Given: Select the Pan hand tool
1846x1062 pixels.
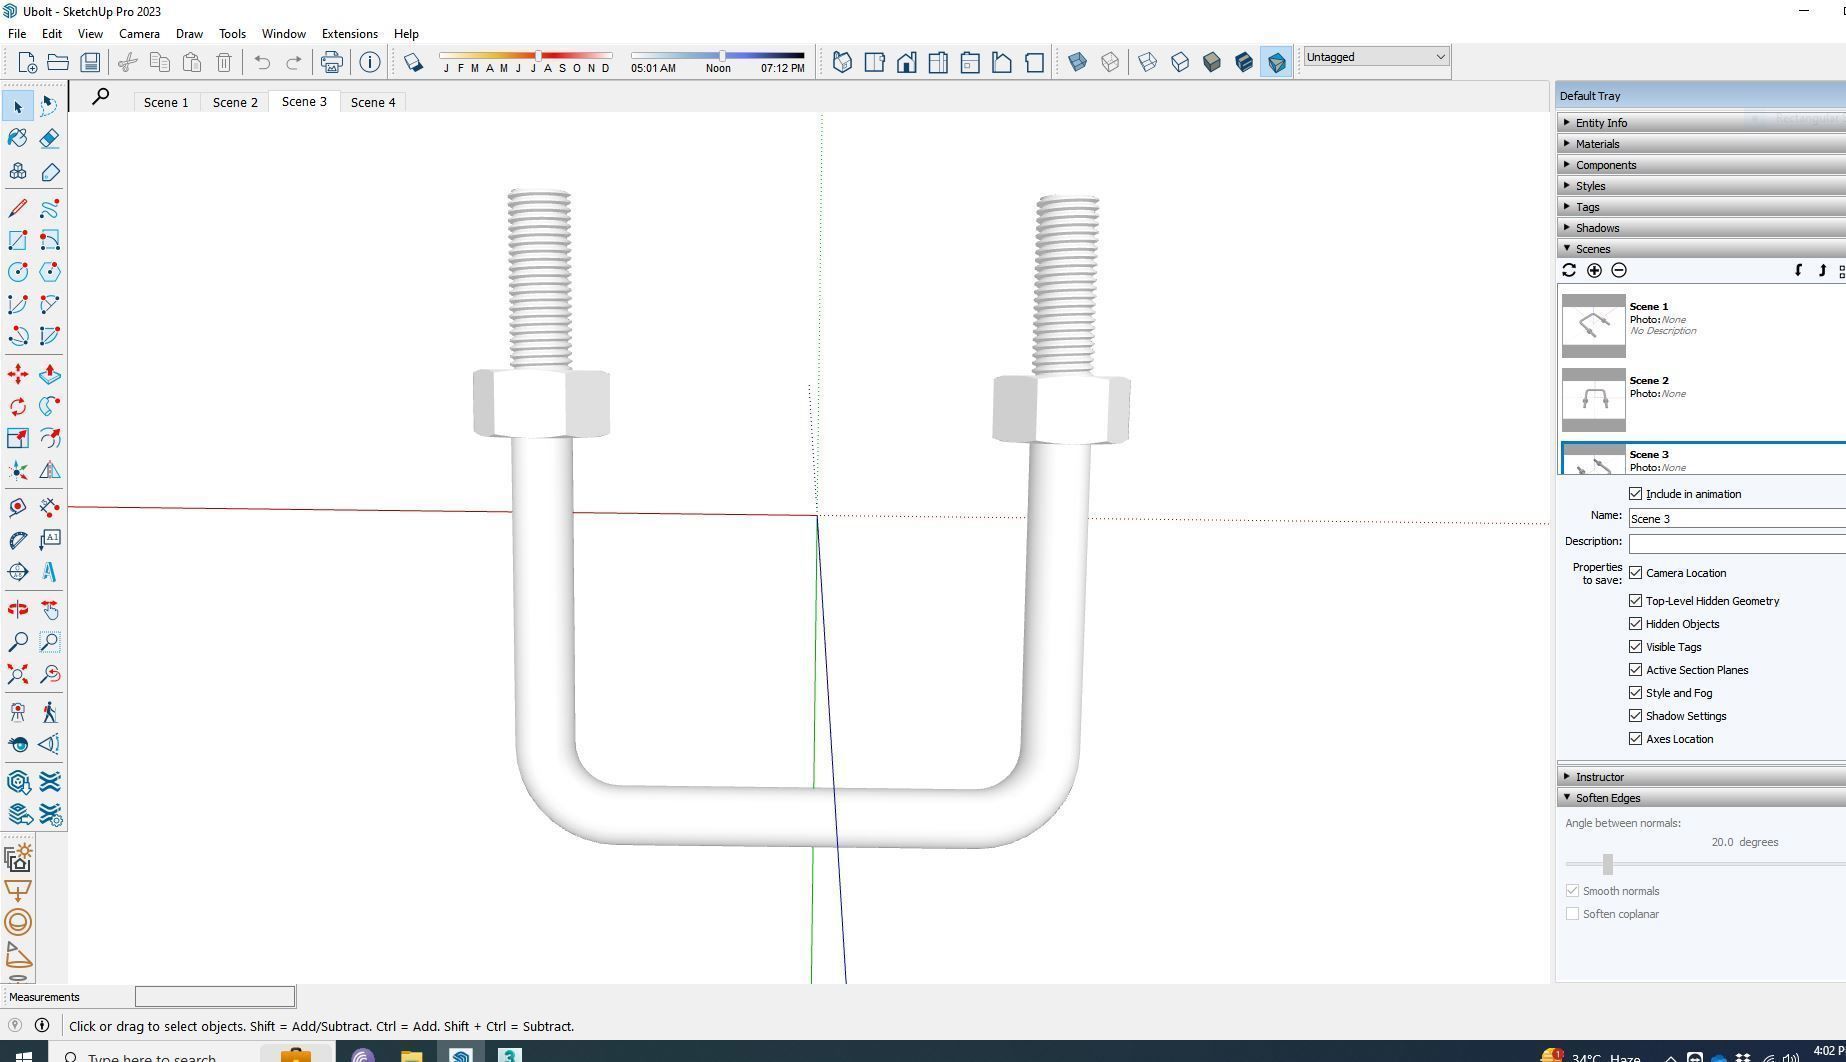Looking at the screenshot, I should pyautogui.click(x=50, y=610).
